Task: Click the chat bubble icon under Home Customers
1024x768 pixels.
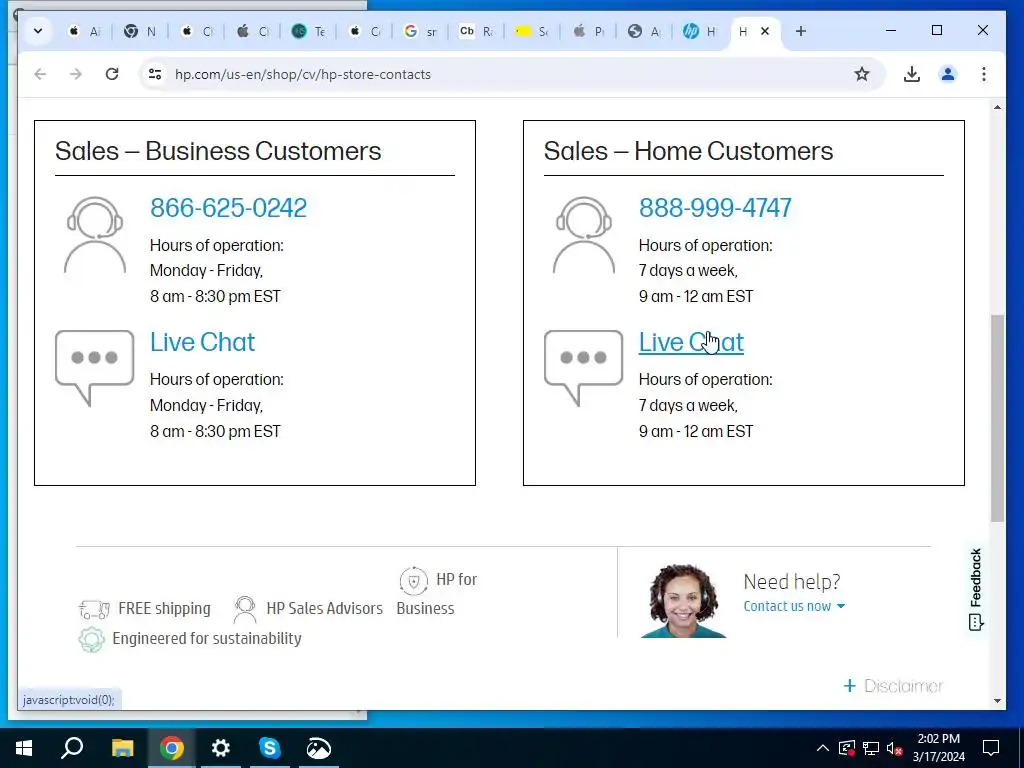Action: [583, 368]
